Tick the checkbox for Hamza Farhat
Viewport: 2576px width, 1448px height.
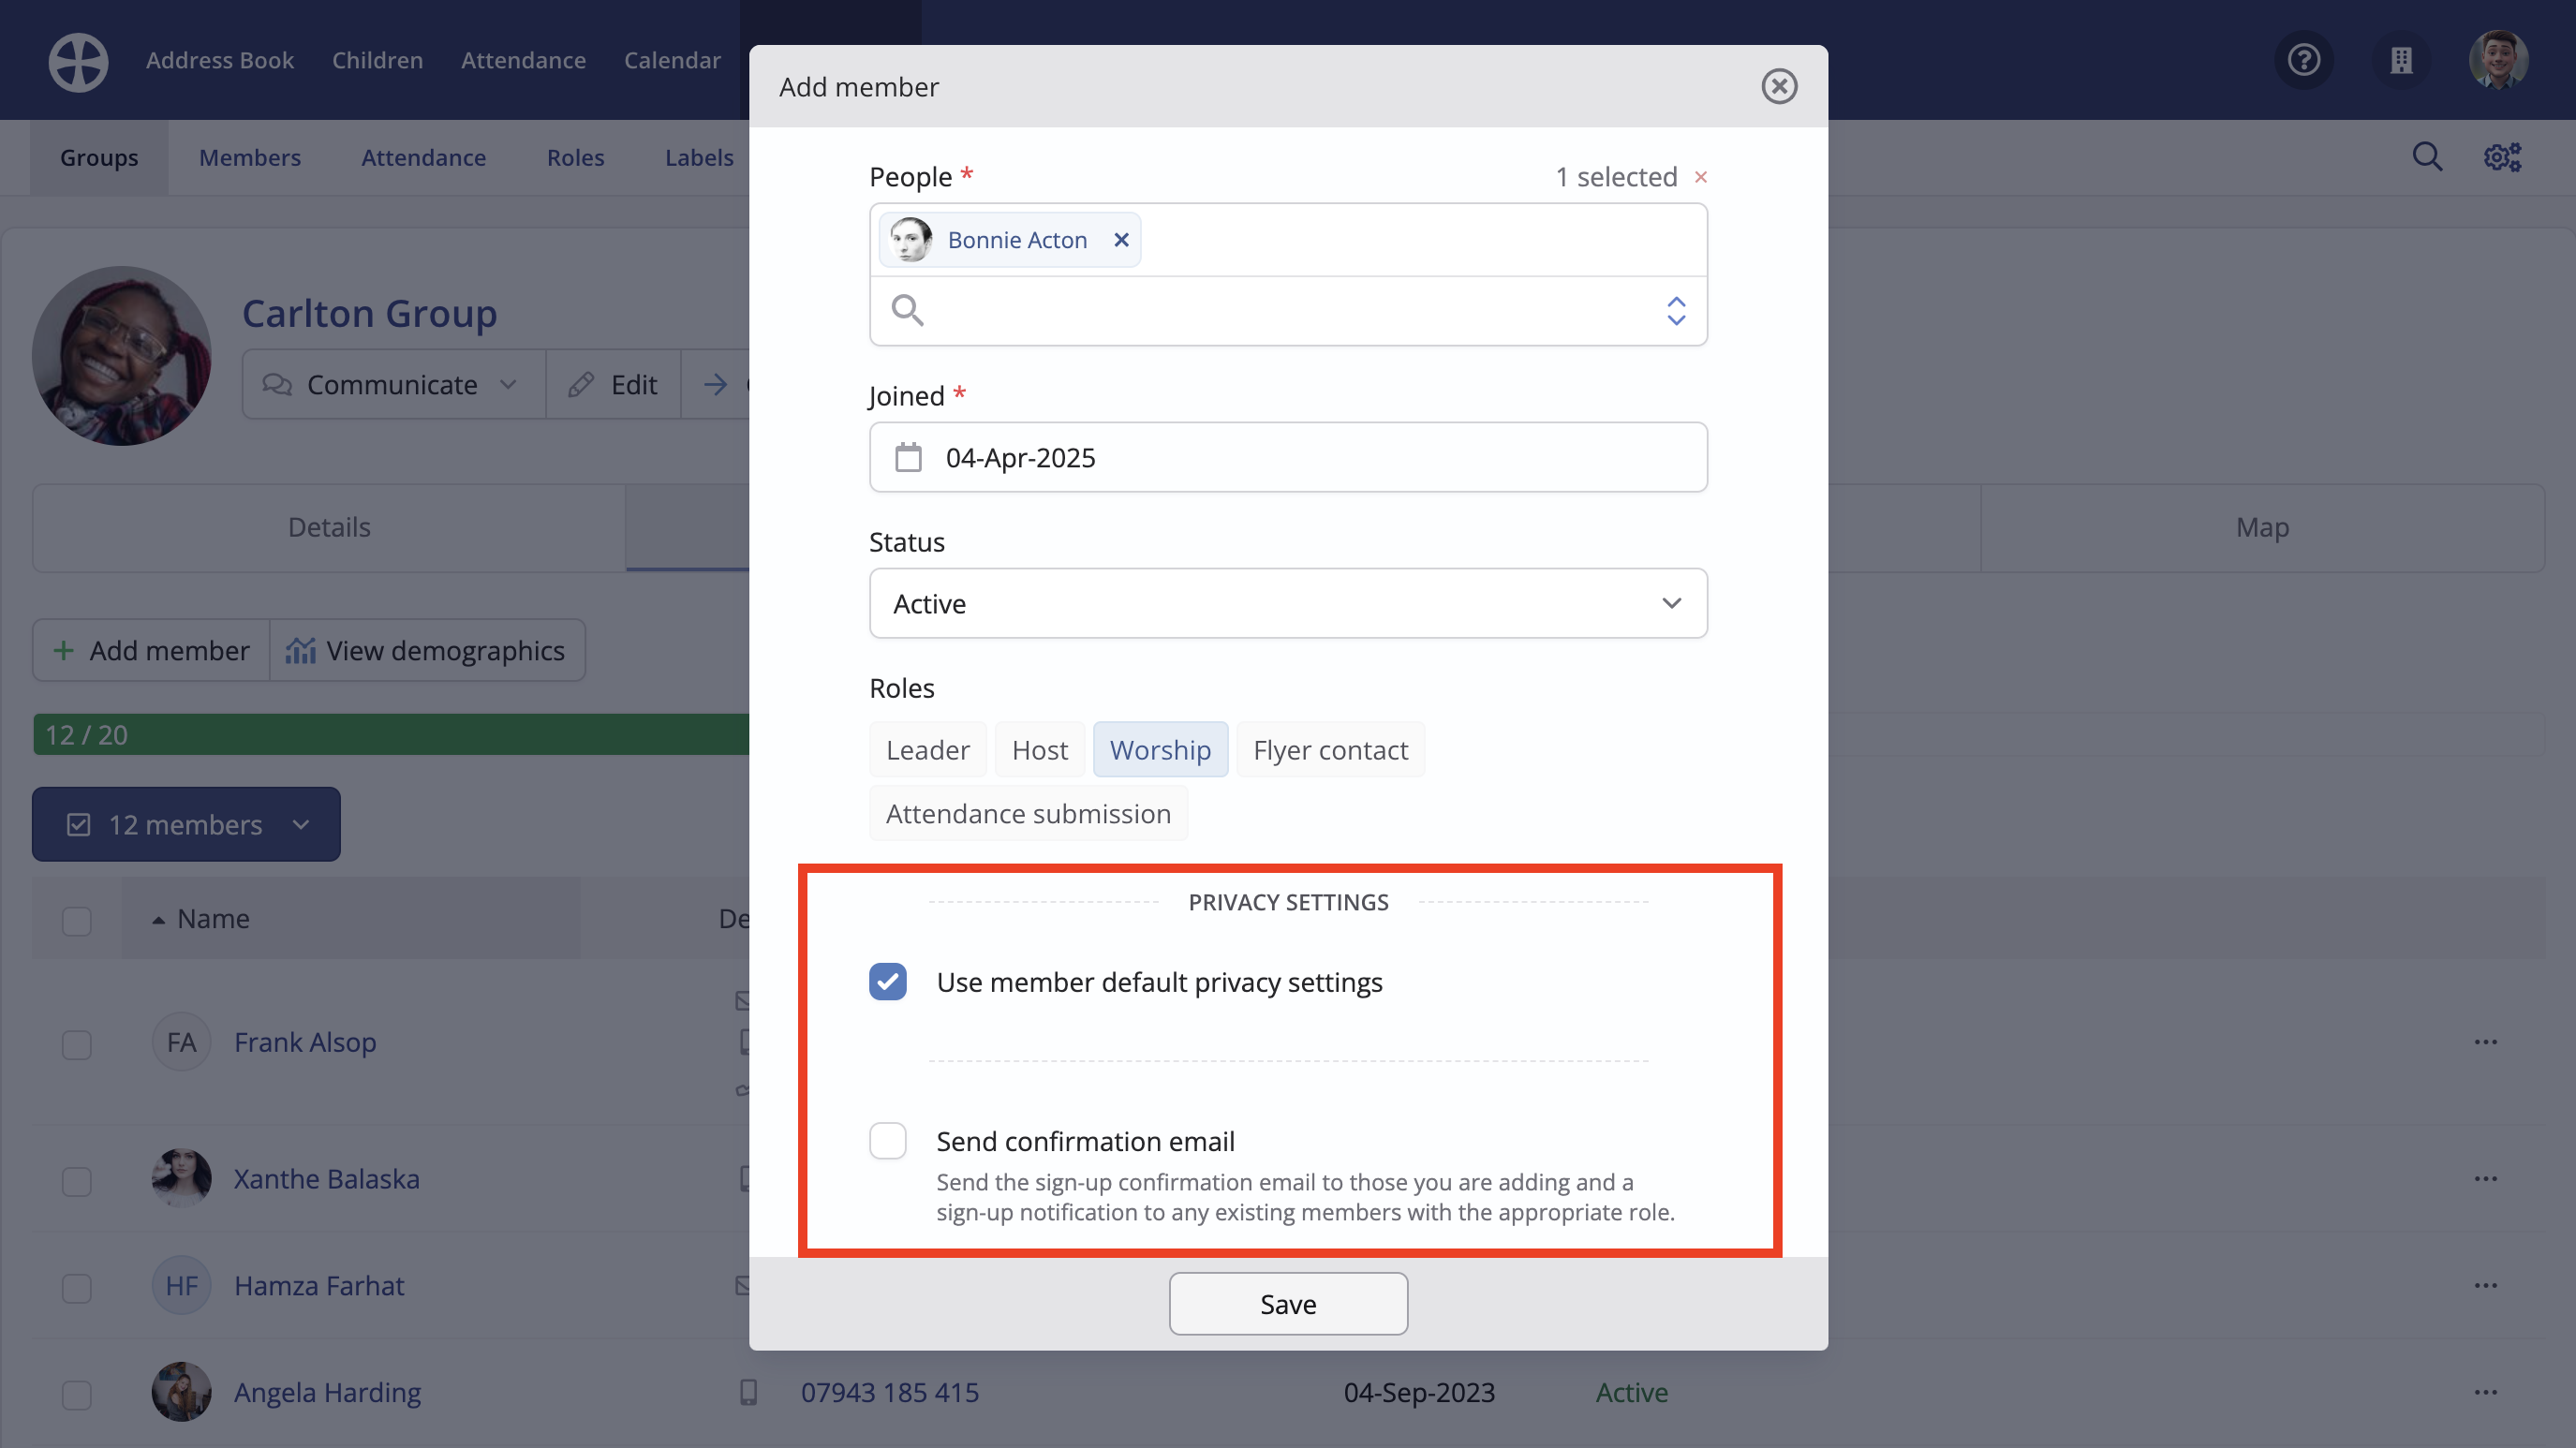76,1288
